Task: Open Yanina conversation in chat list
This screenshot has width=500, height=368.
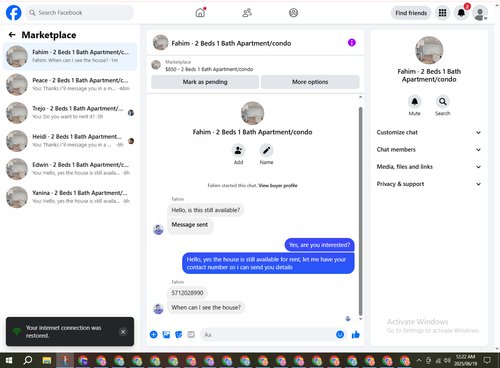Action: click(x=70, y=197)
